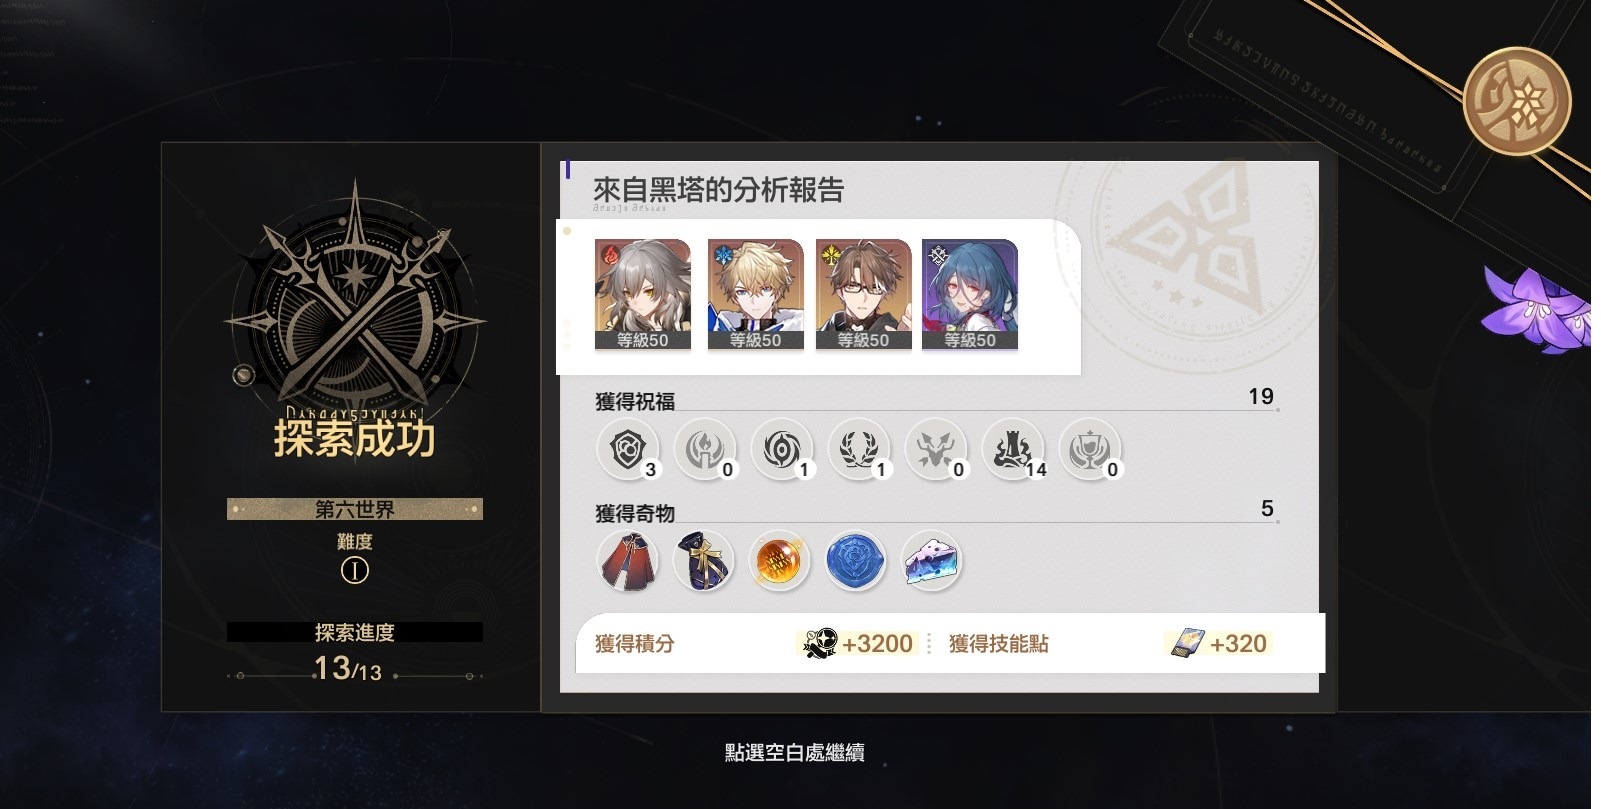Click the shield blessing icon showing 3

click(x=628, y=449)
